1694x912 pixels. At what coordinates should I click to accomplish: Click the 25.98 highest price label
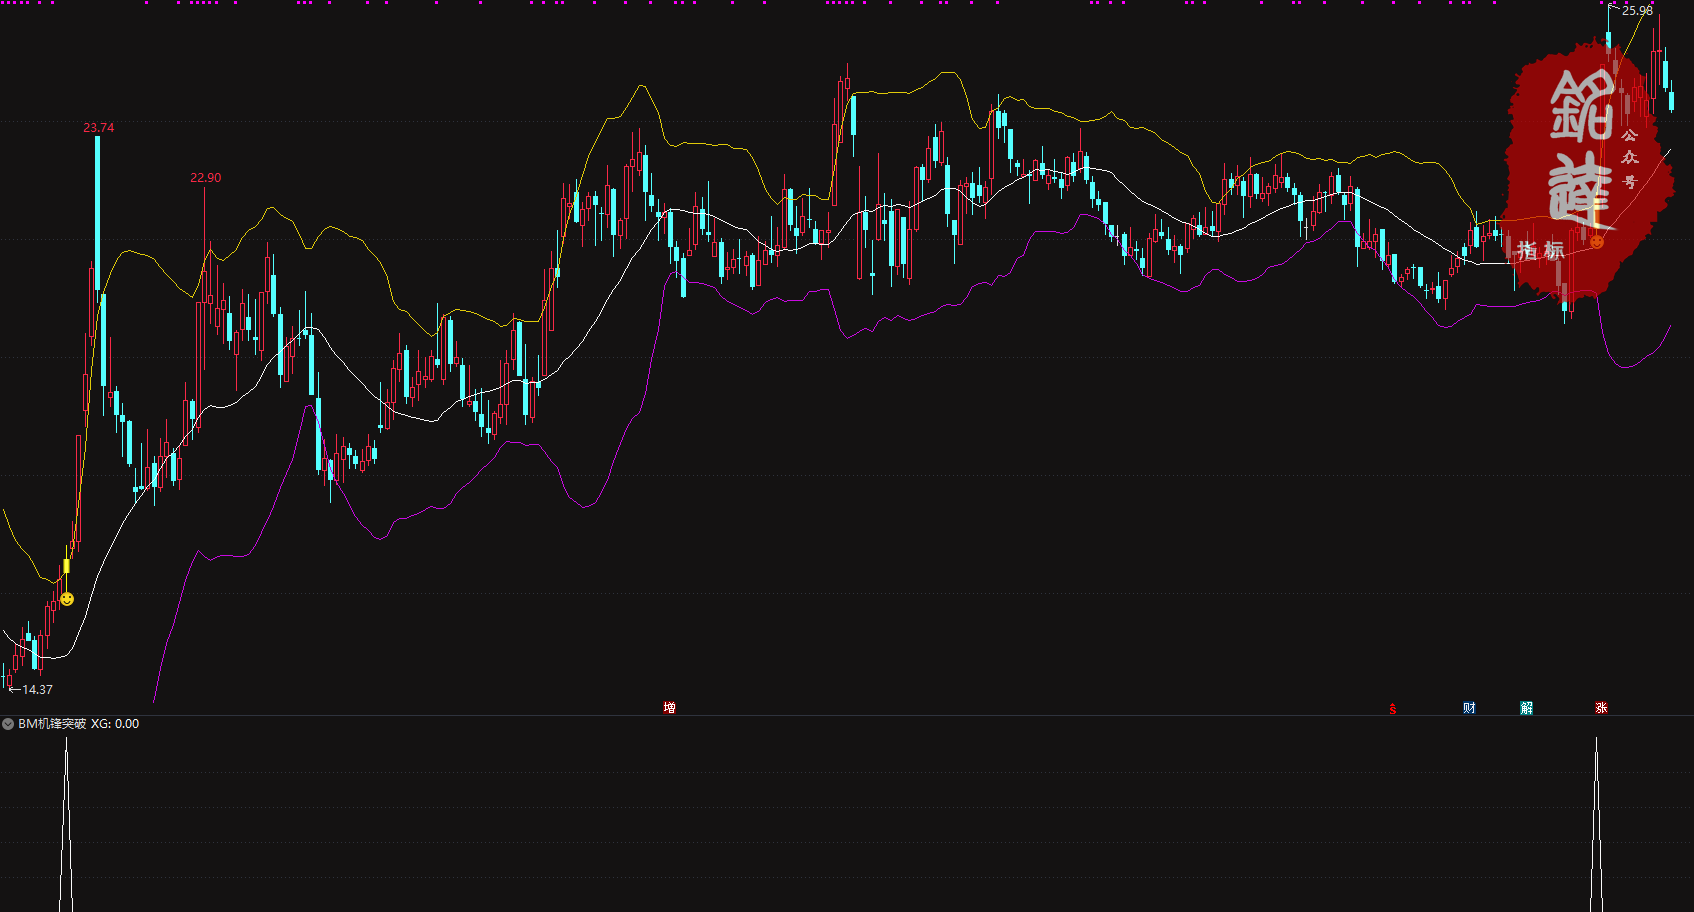[x=1637, y=11]
